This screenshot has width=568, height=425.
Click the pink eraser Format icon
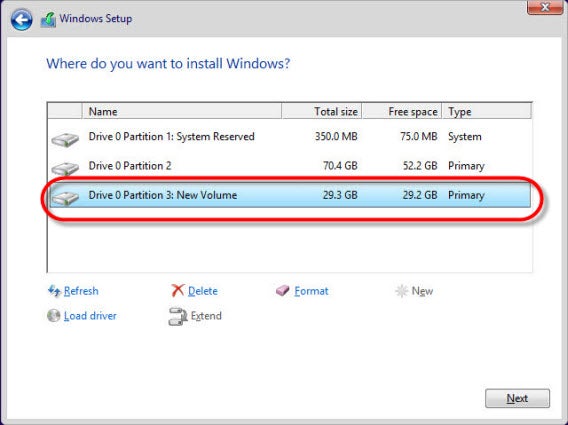tap(283, 291)
